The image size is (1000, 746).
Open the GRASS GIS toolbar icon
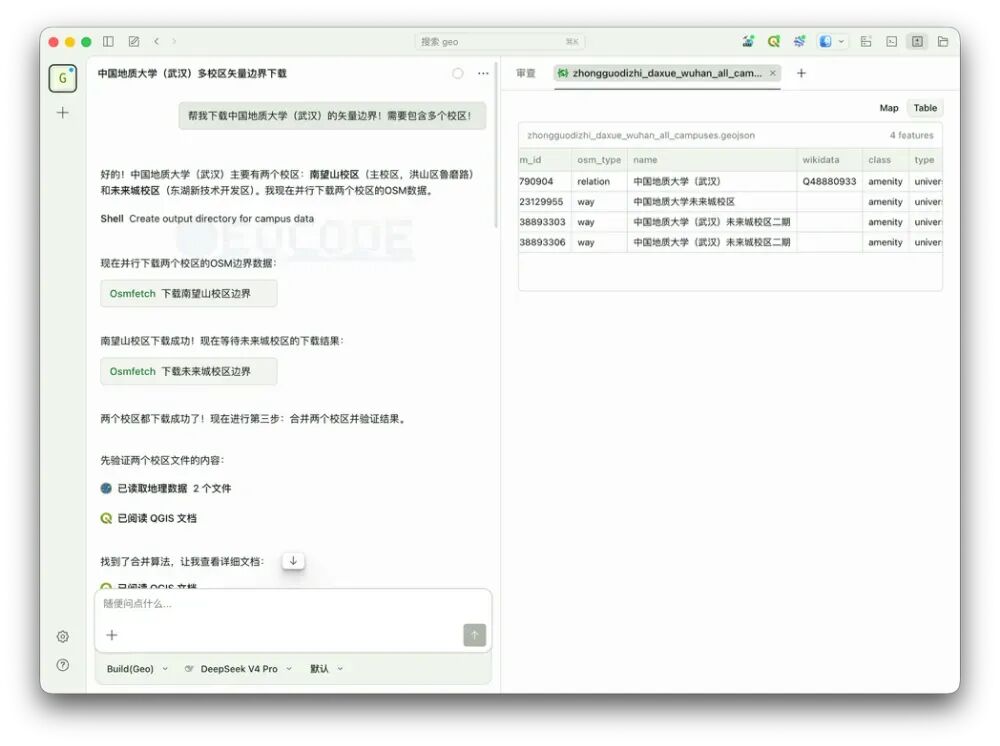(x=748, y=41)
